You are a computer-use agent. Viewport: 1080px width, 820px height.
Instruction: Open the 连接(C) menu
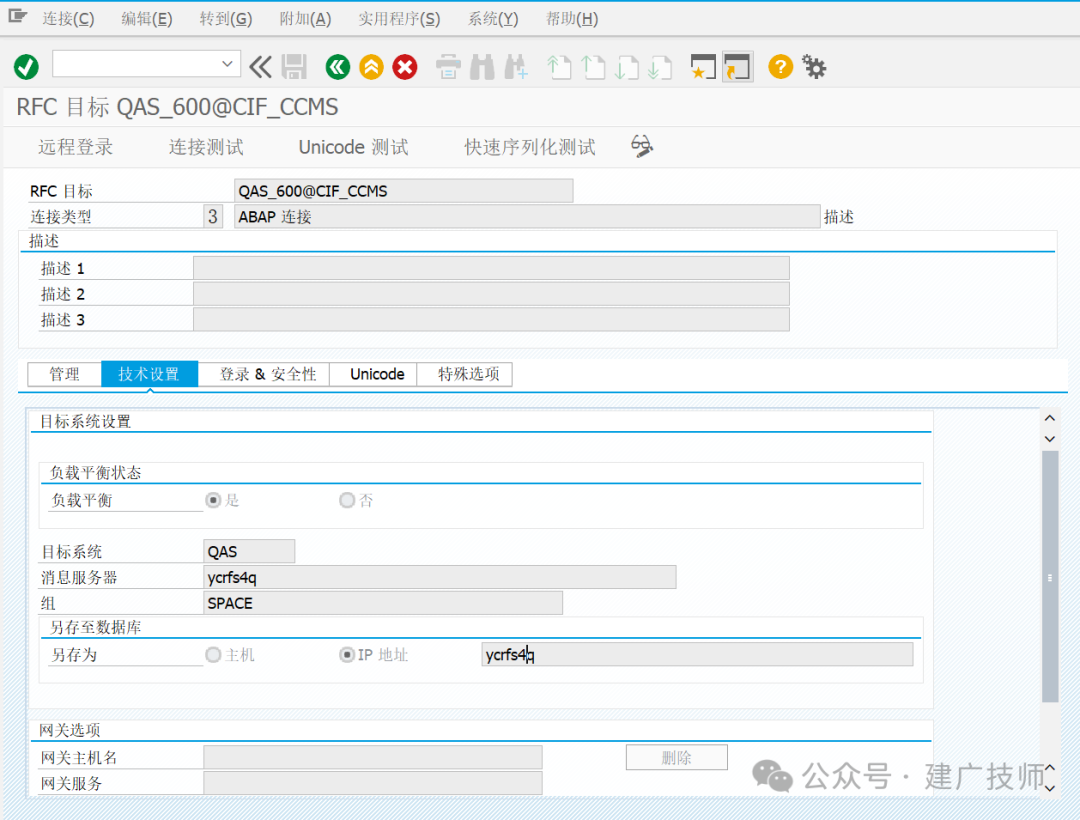(x=68, y=19)
